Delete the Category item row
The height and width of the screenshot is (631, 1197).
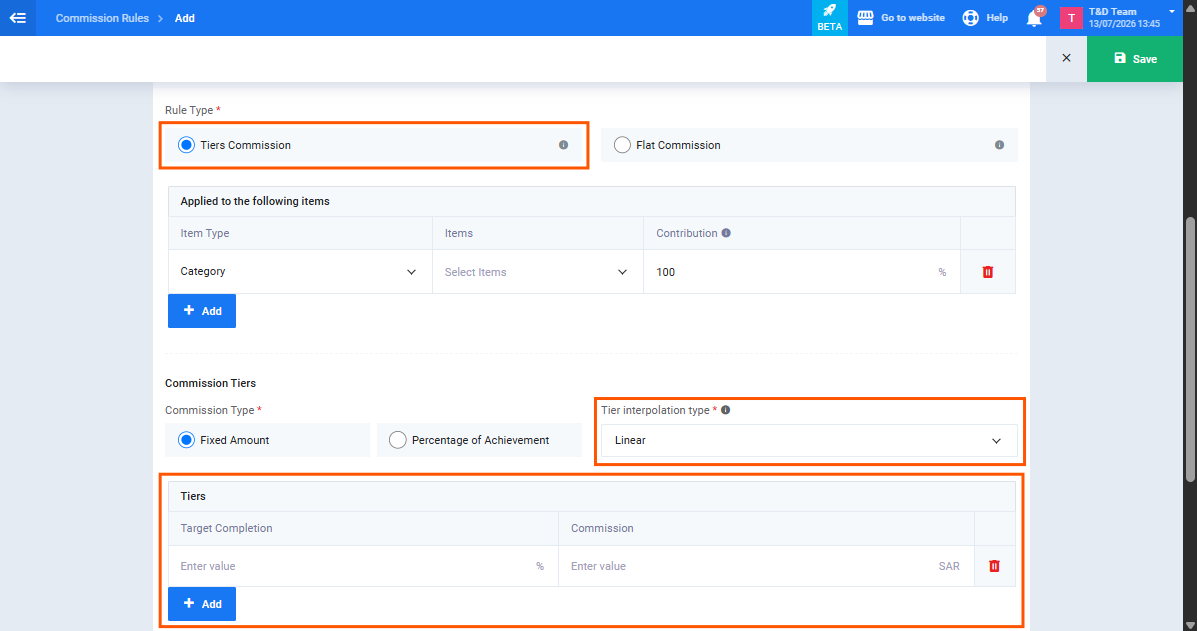click(988, 272)
